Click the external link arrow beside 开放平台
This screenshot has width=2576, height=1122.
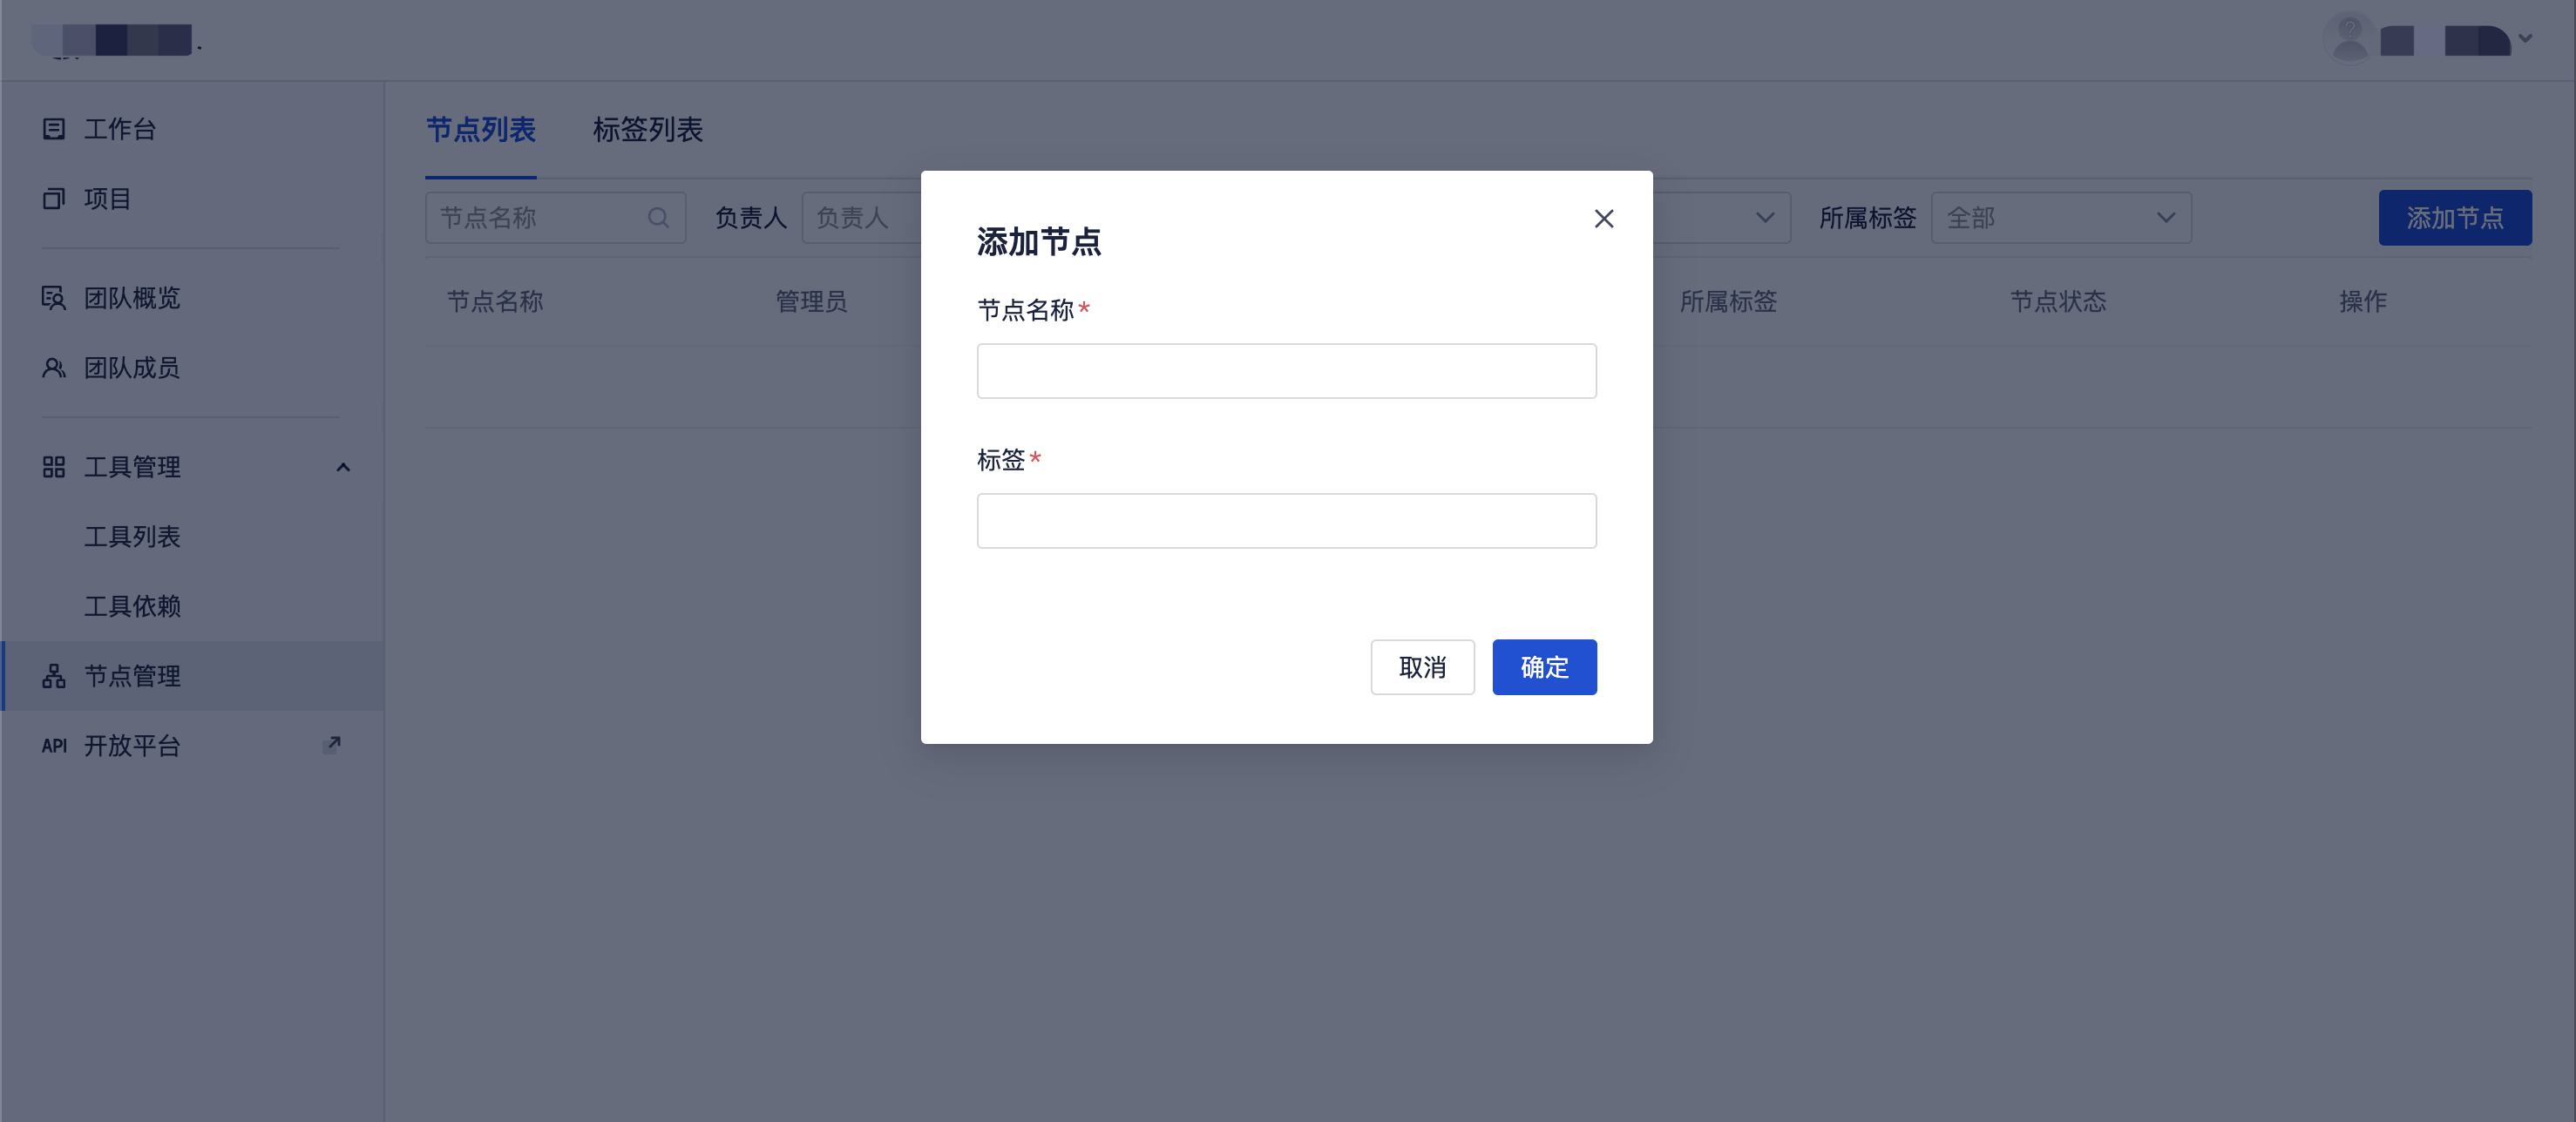click(334, 743)
